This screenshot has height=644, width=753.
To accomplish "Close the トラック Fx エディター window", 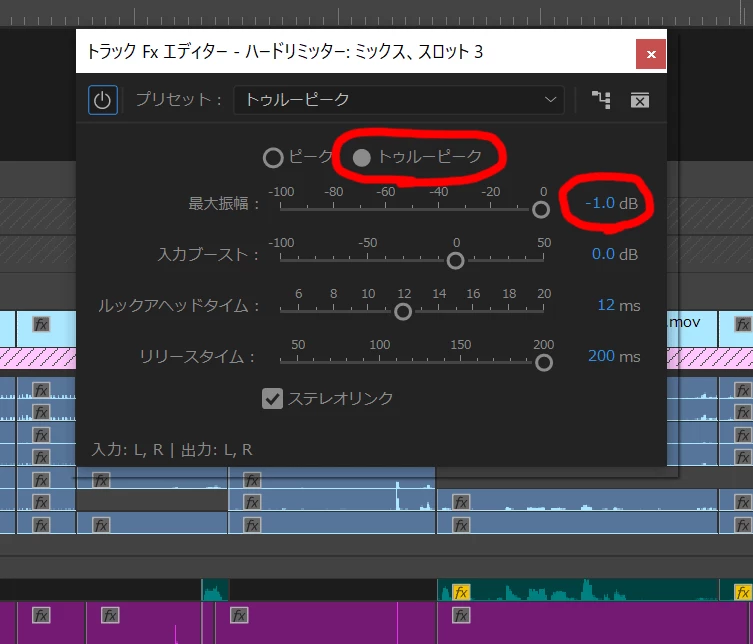I will [651, 54].
